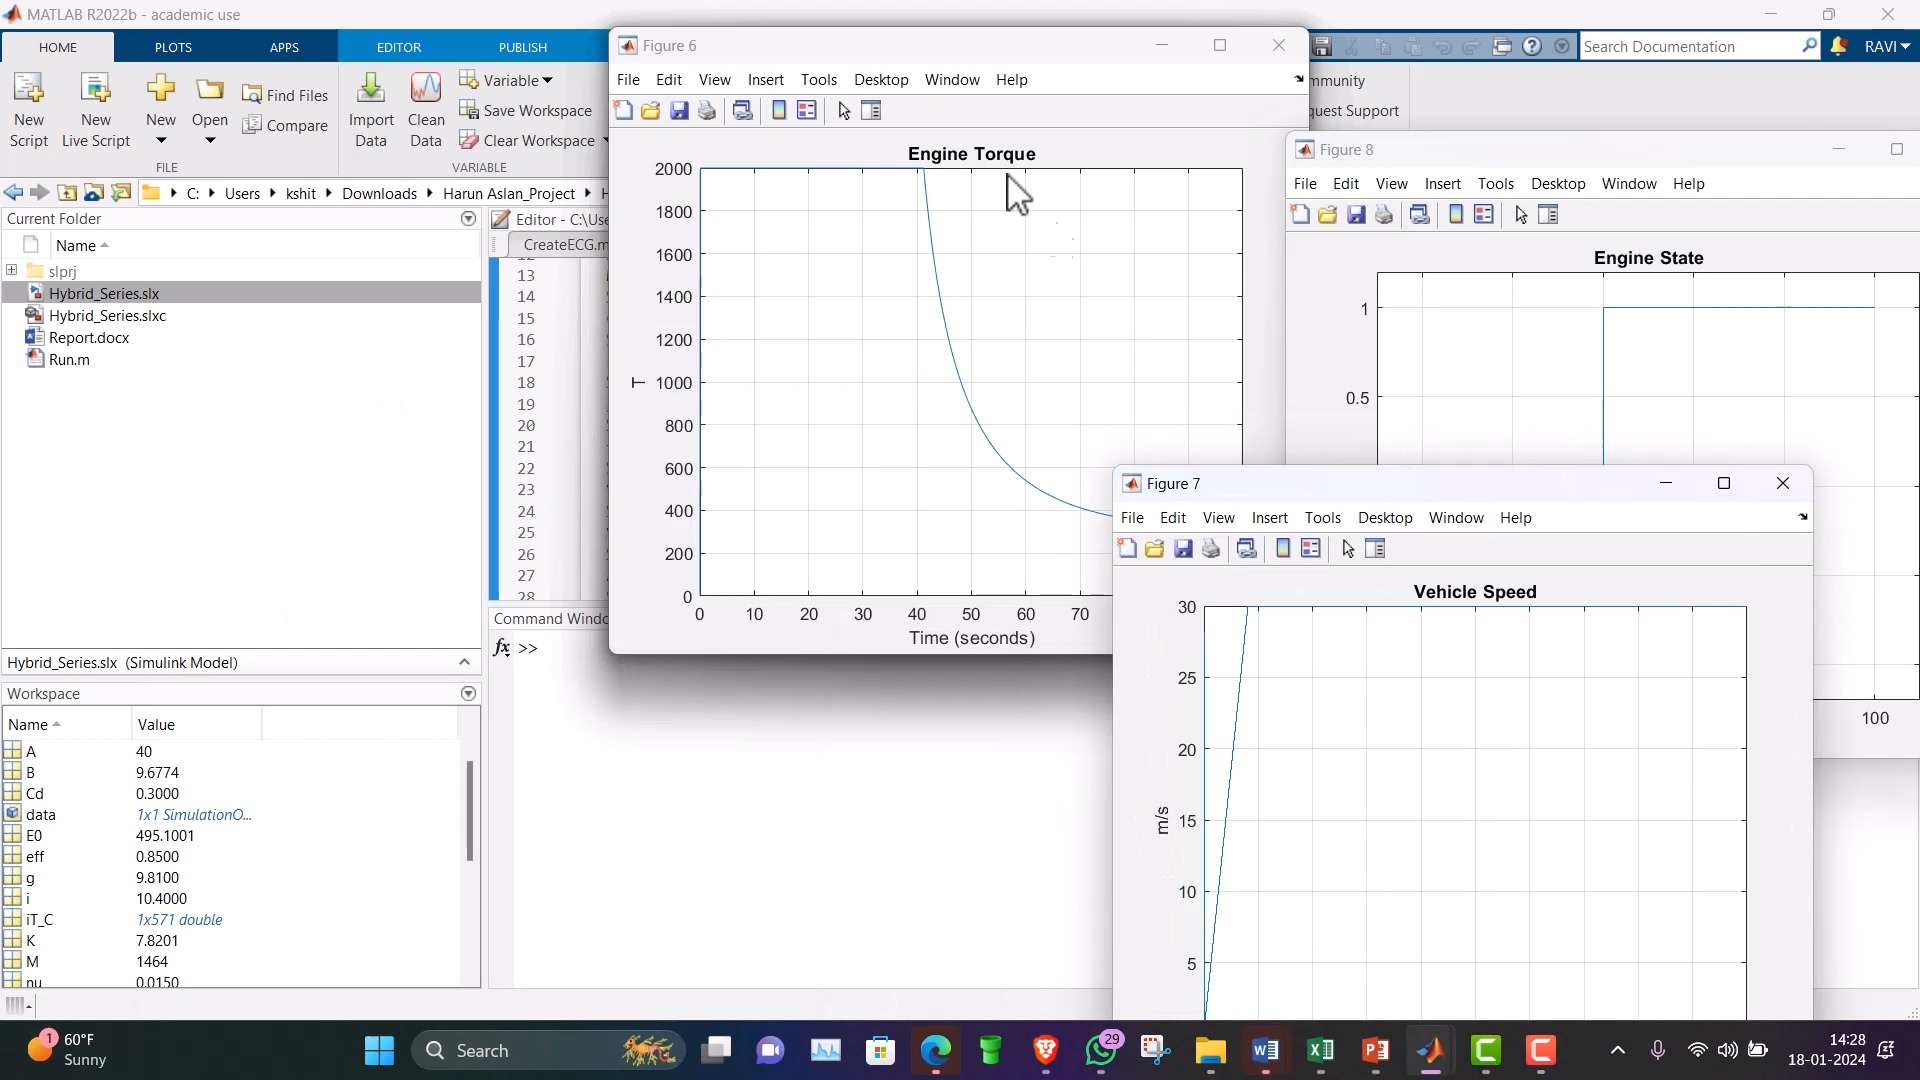Open Tools menu in Figure 6
The image size is (1920, 1080).
pos(818,80)
